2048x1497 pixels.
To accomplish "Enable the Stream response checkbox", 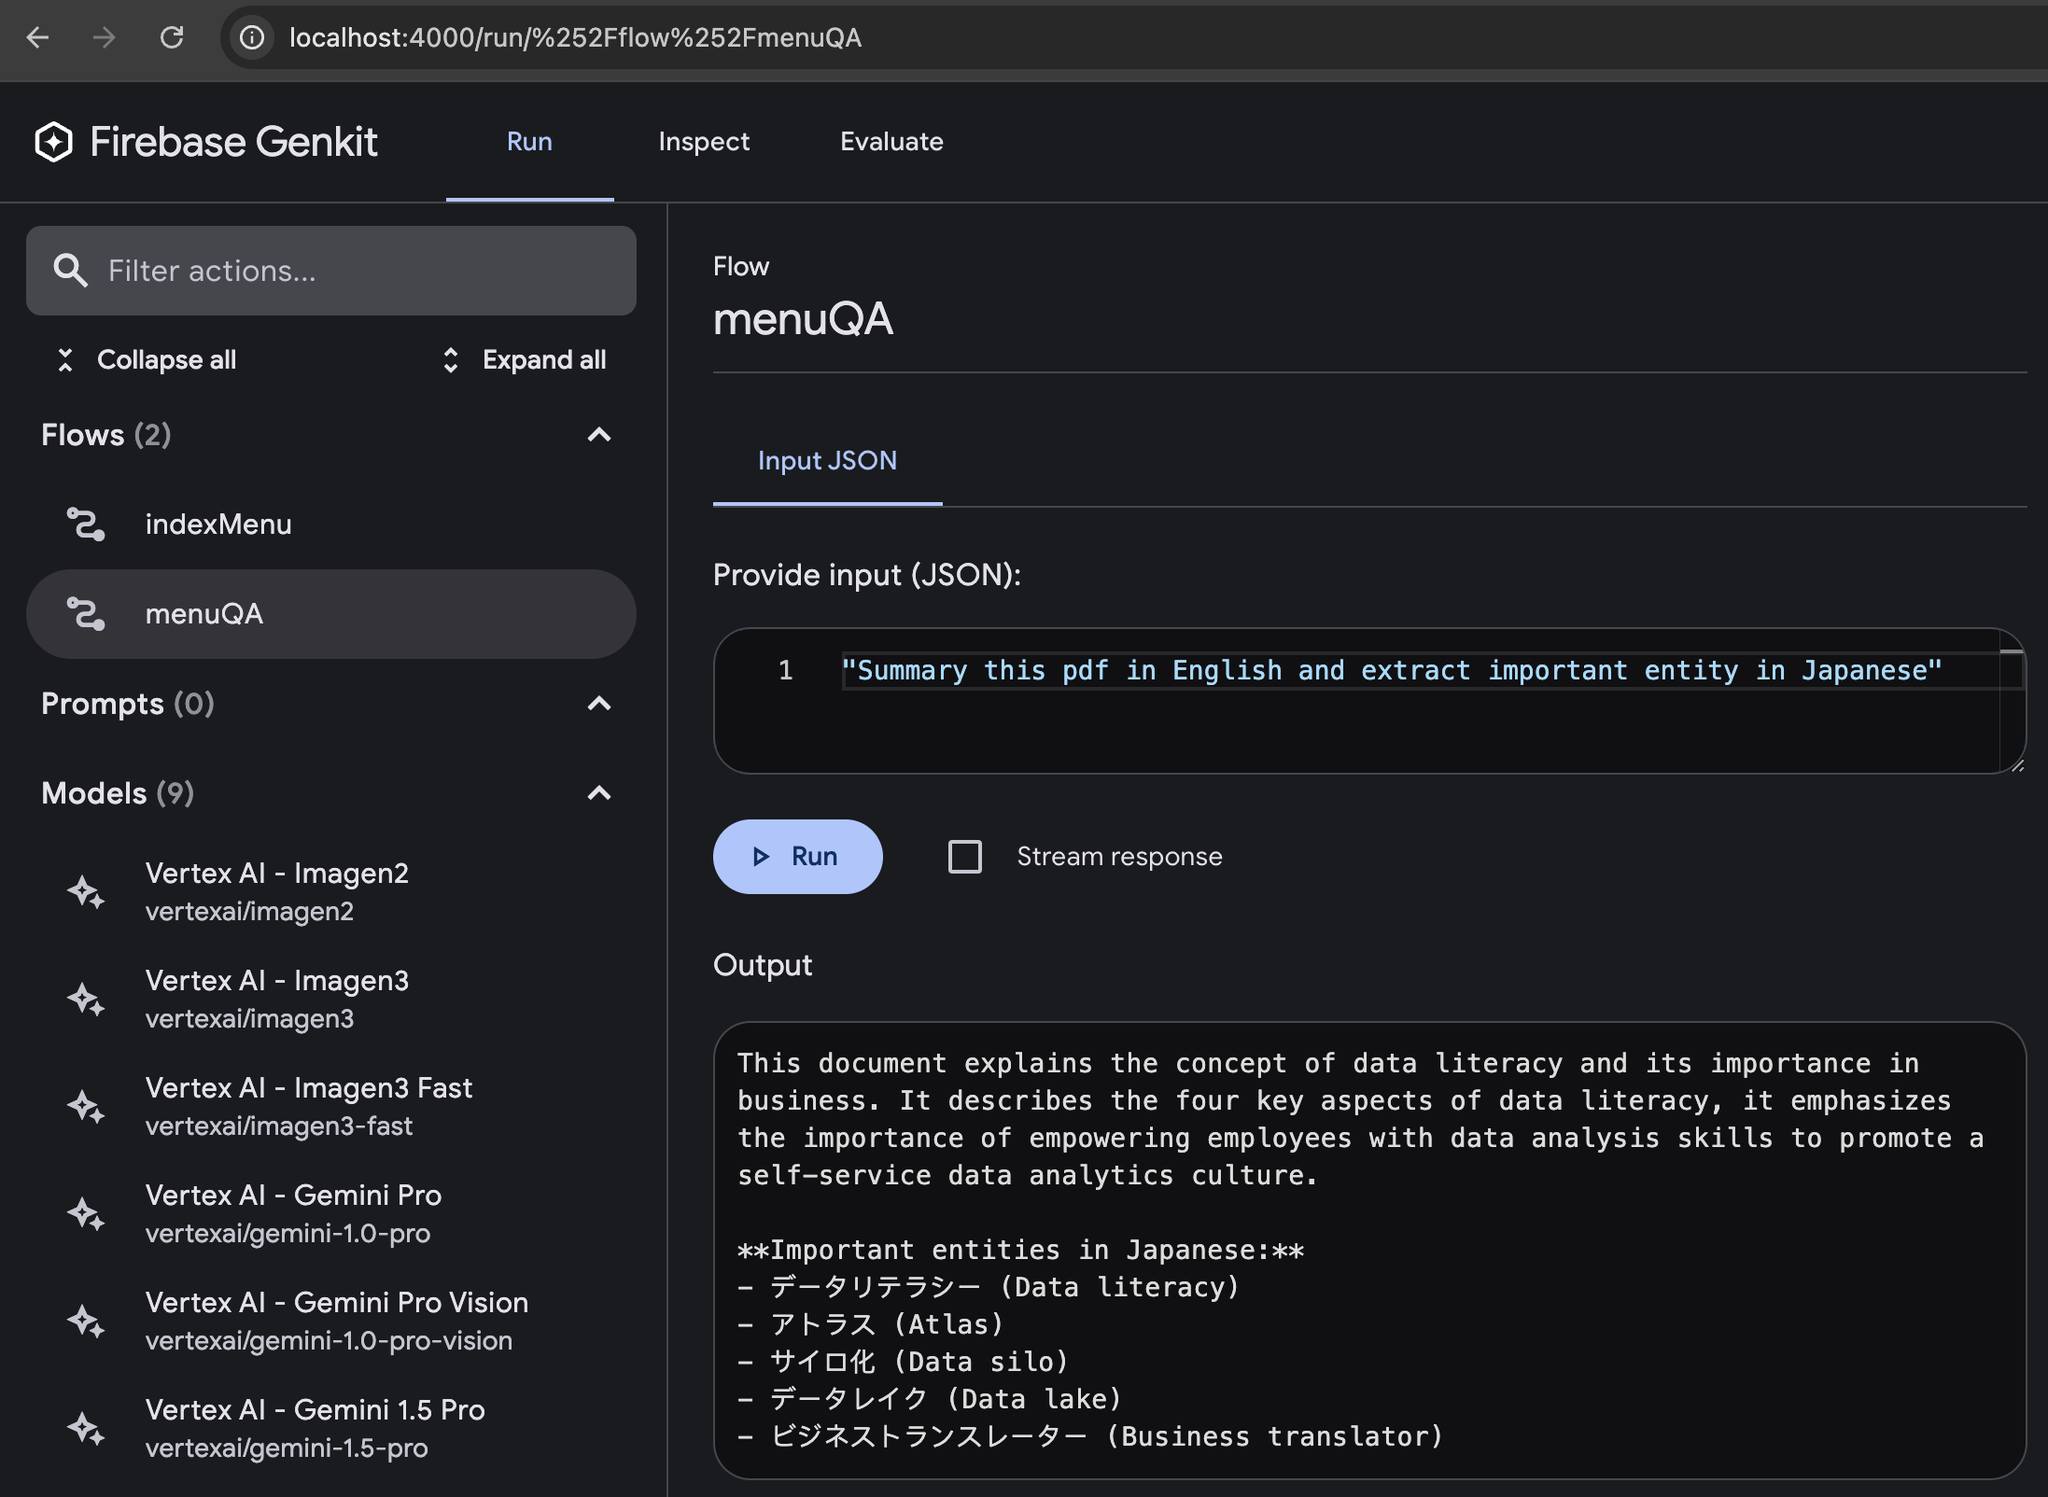I will [965, 856].
